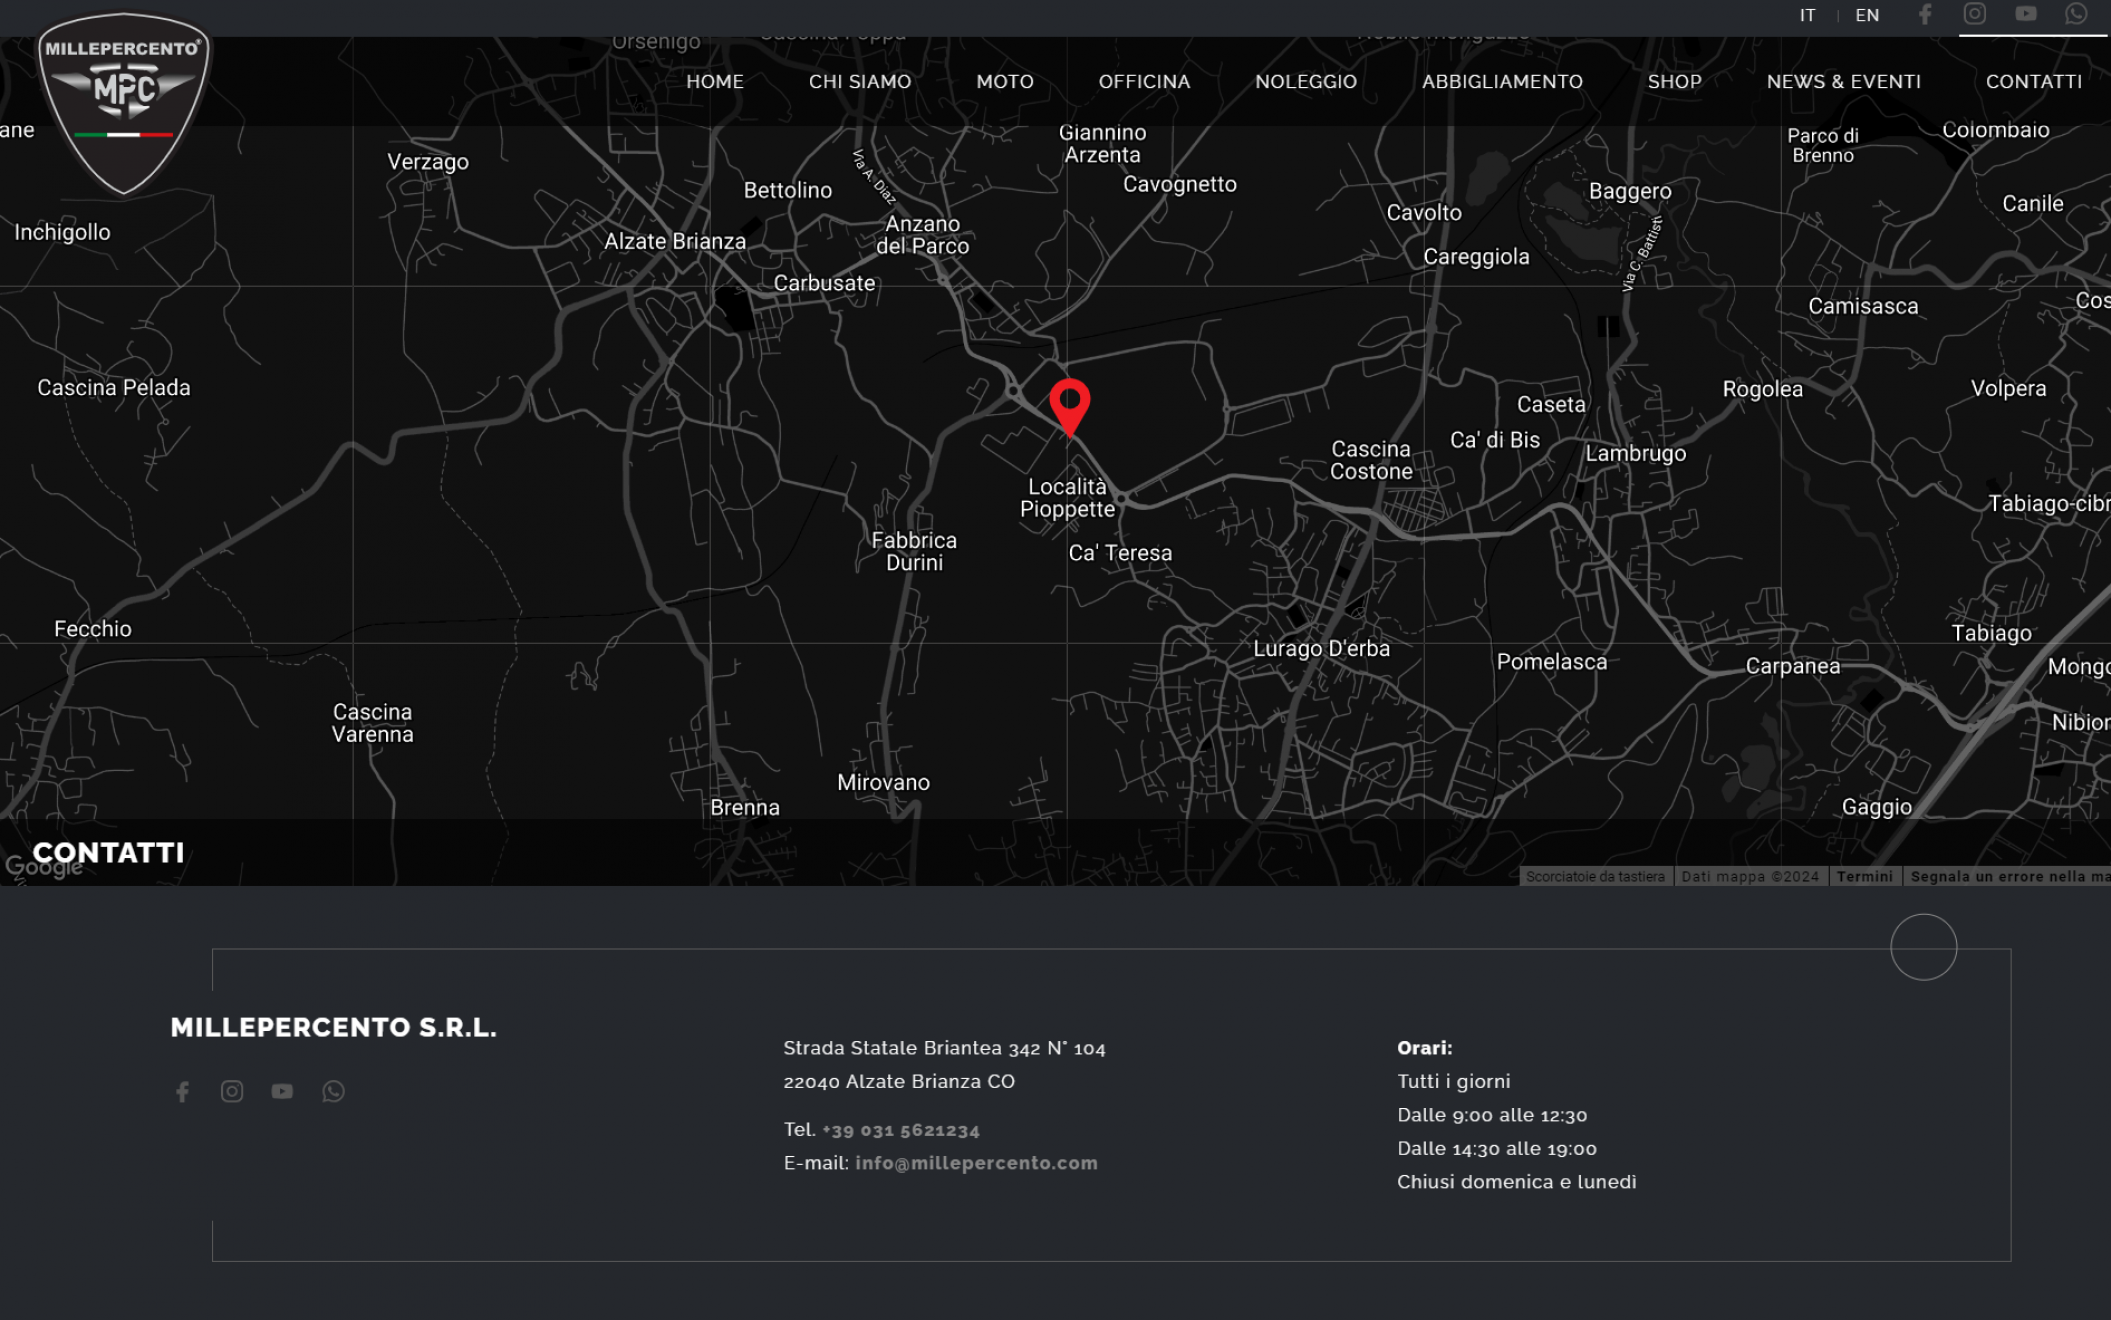2111x1320 pixels.
Task: Click the Alzate Brianza map label
Action: pos(675,241)
